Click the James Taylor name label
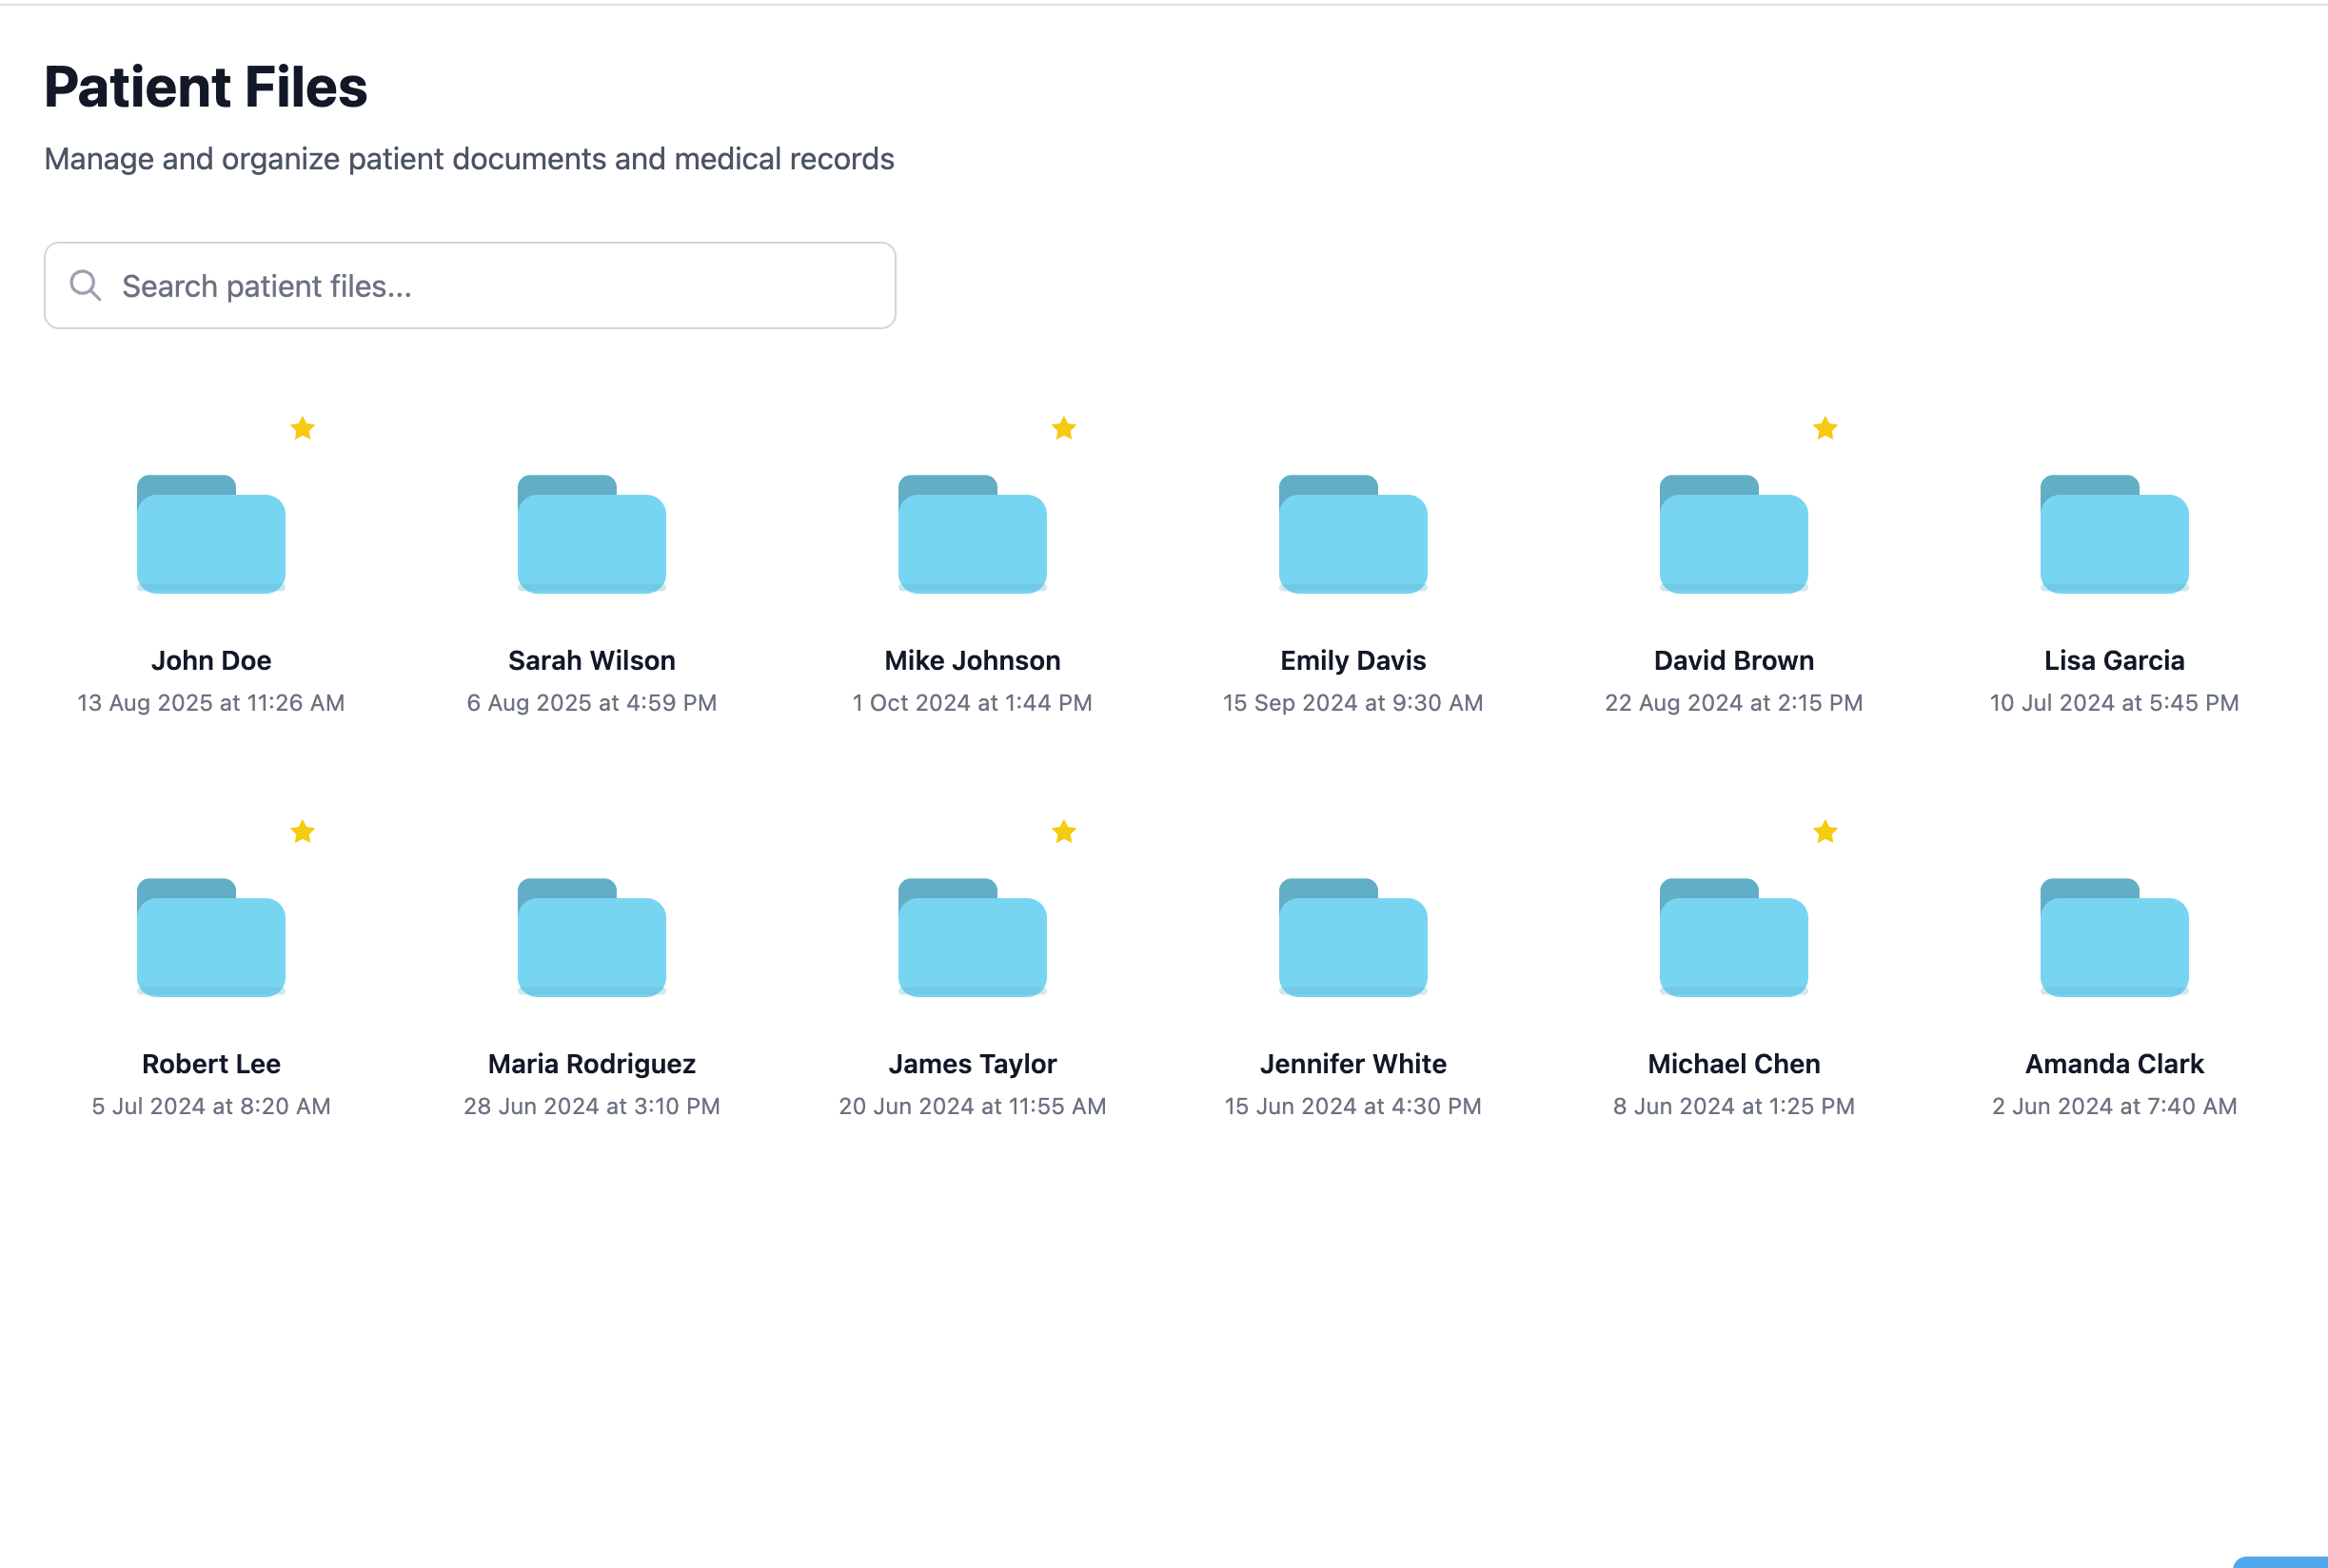This screenshot has height=1568, width=2328. pos(972,1064)
